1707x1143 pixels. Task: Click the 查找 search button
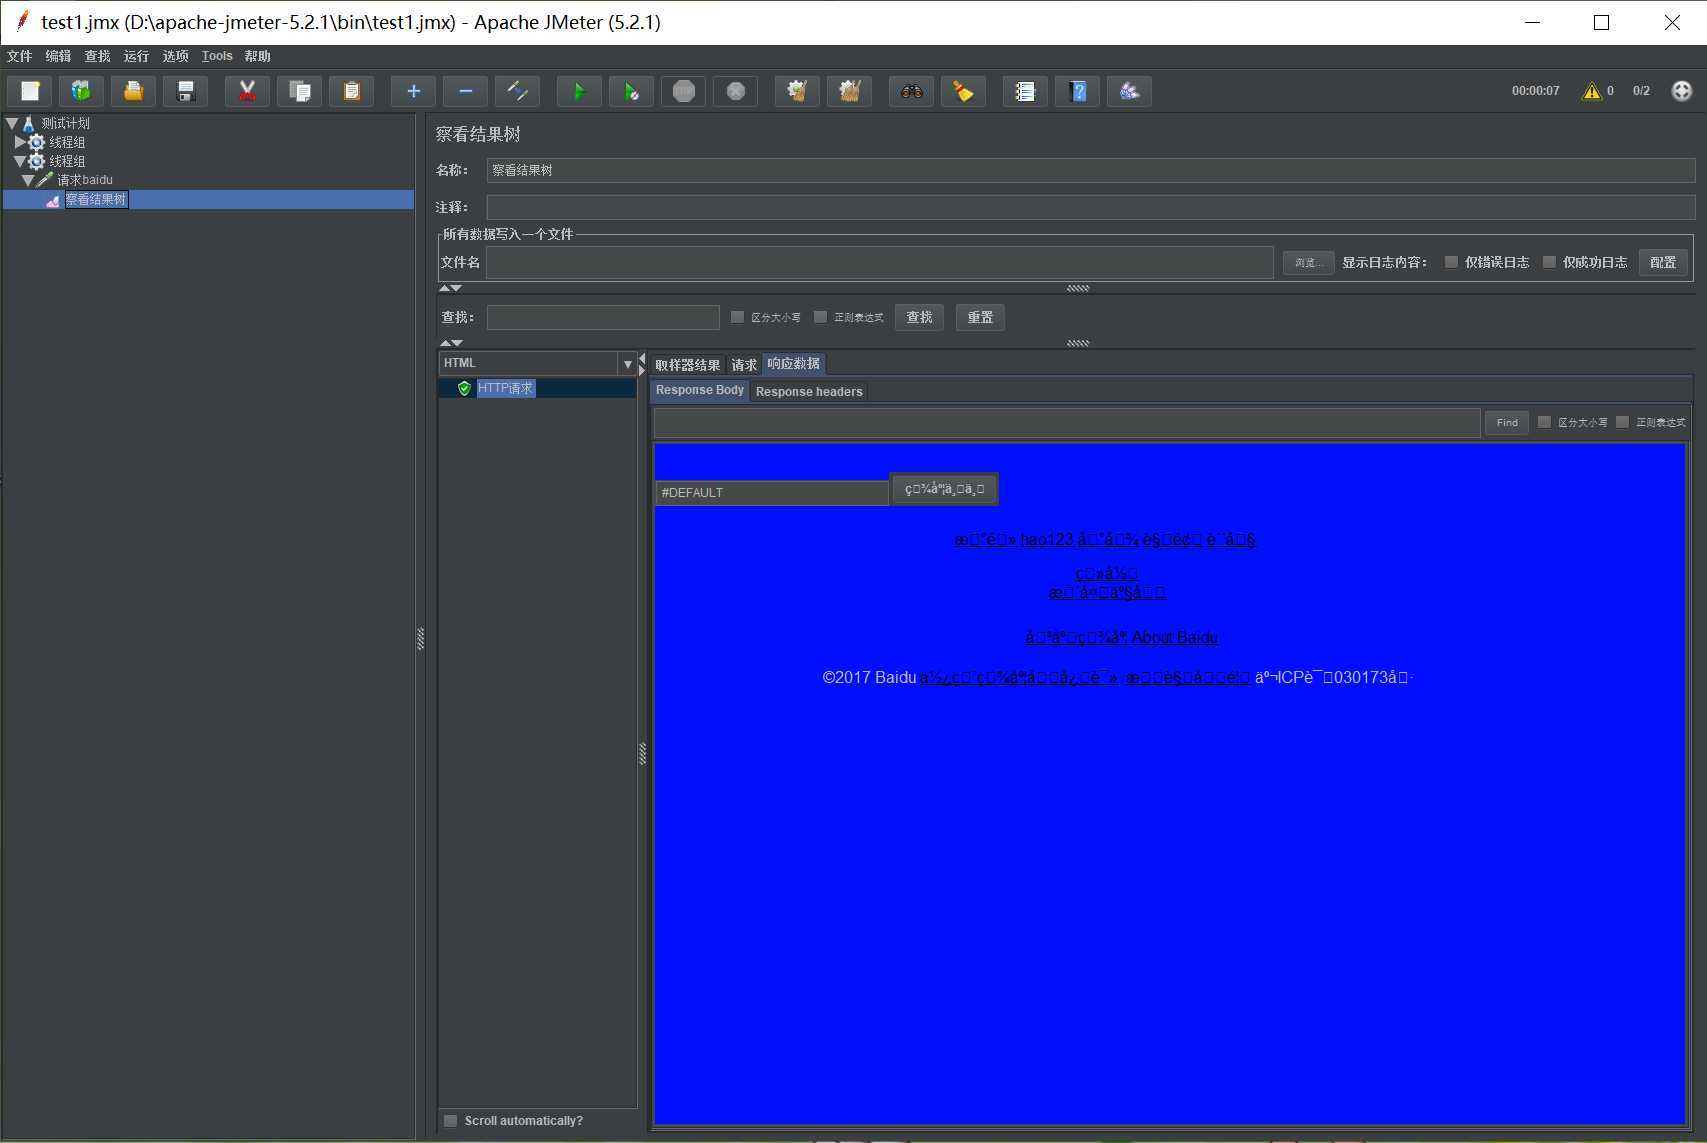(x=919, y=317)
